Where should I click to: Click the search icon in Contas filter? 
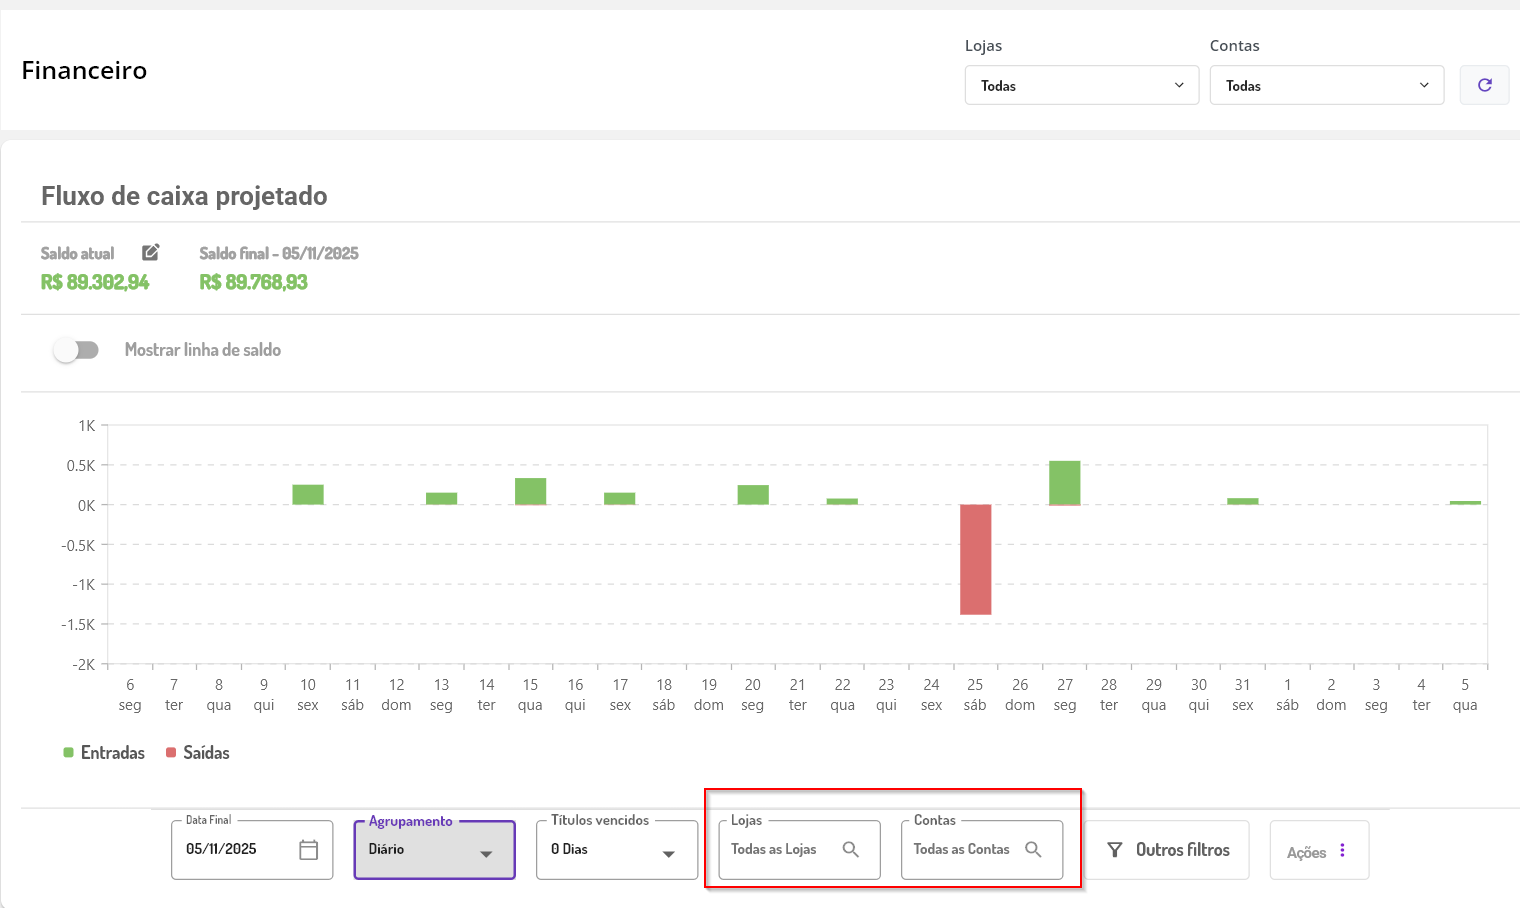point(1033,849)
